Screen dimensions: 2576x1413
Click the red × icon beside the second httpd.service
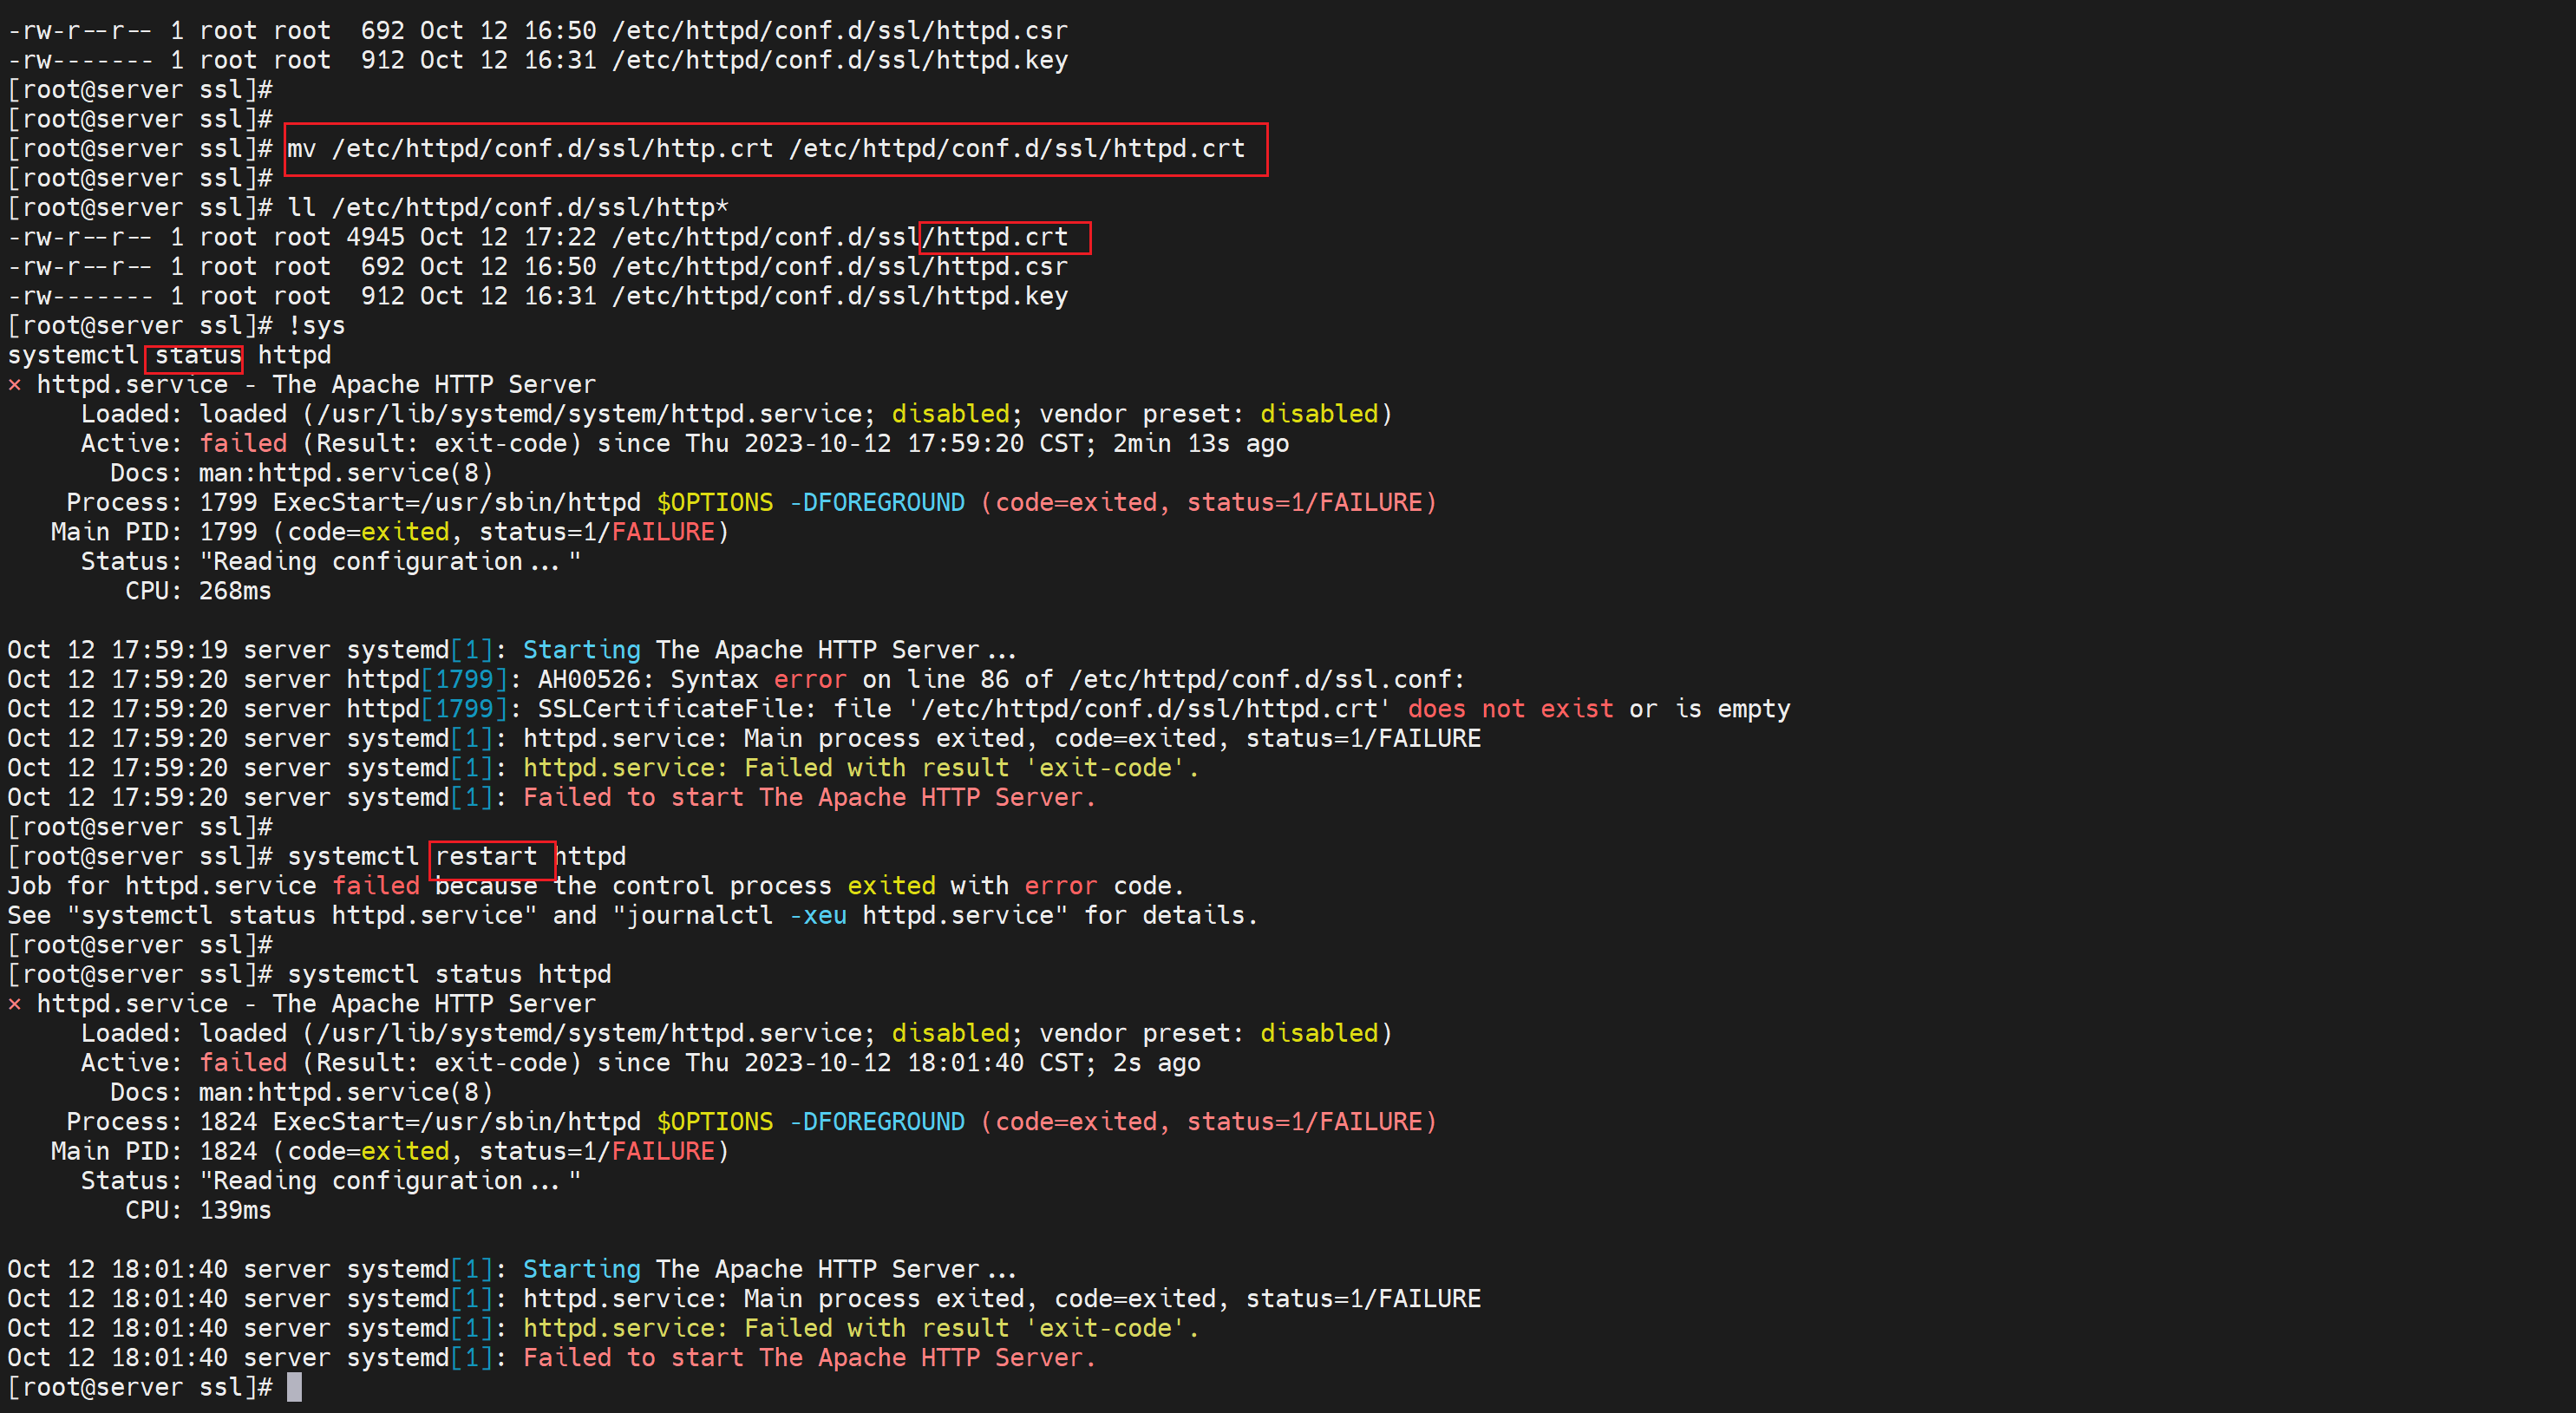[14, 1004]
